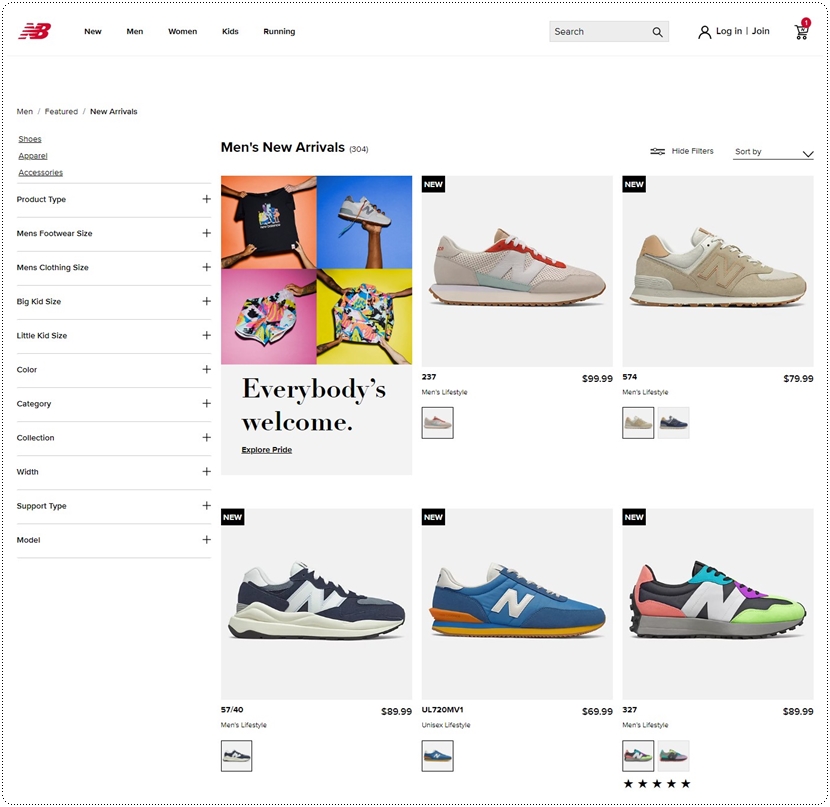830x807 pixels.
Task: Click the Log in link
Action: coord(729,31)
